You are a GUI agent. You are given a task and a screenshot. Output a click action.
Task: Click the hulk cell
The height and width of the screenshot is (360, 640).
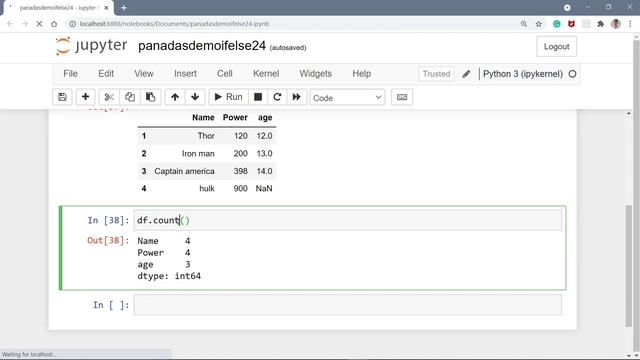click(207, 189)
